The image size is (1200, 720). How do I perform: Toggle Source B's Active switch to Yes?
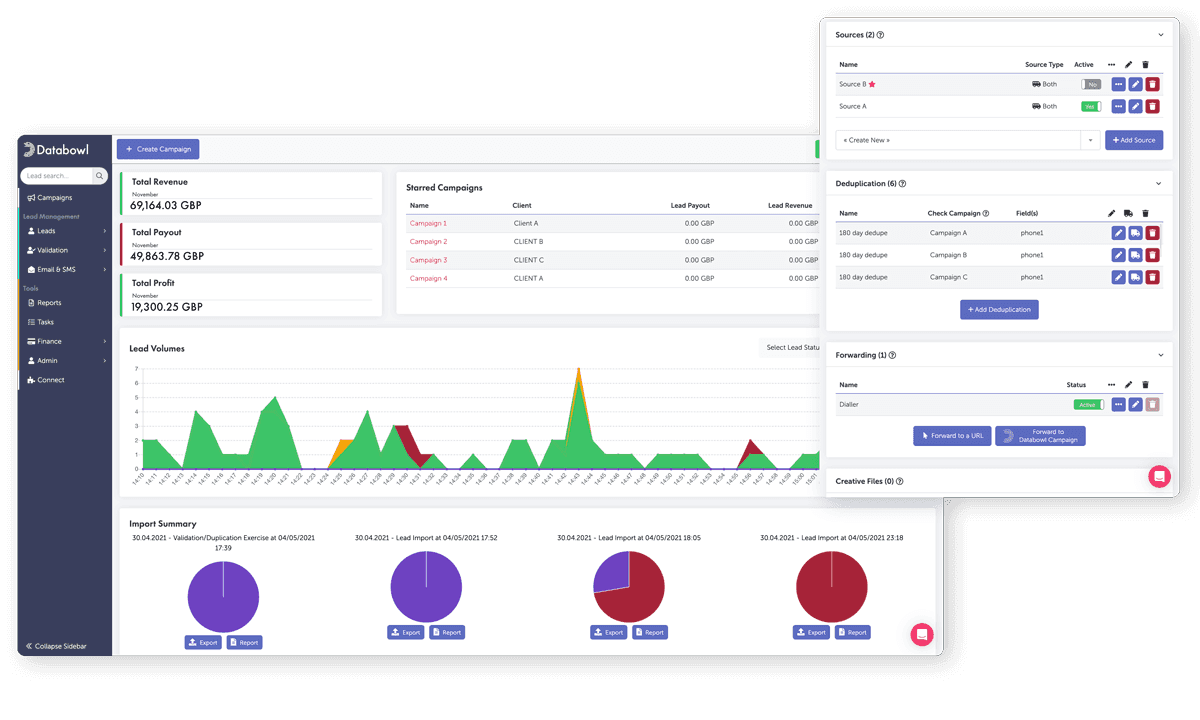(x=1090, y=84)
